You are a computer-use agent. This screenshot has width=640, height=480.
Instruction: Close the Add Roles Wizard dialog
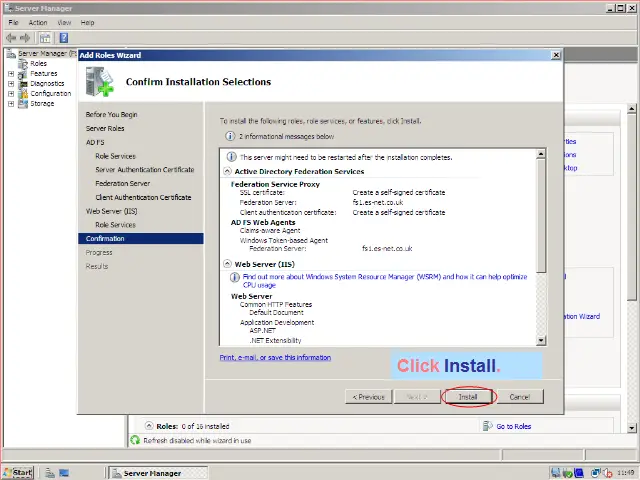(556, 55)
